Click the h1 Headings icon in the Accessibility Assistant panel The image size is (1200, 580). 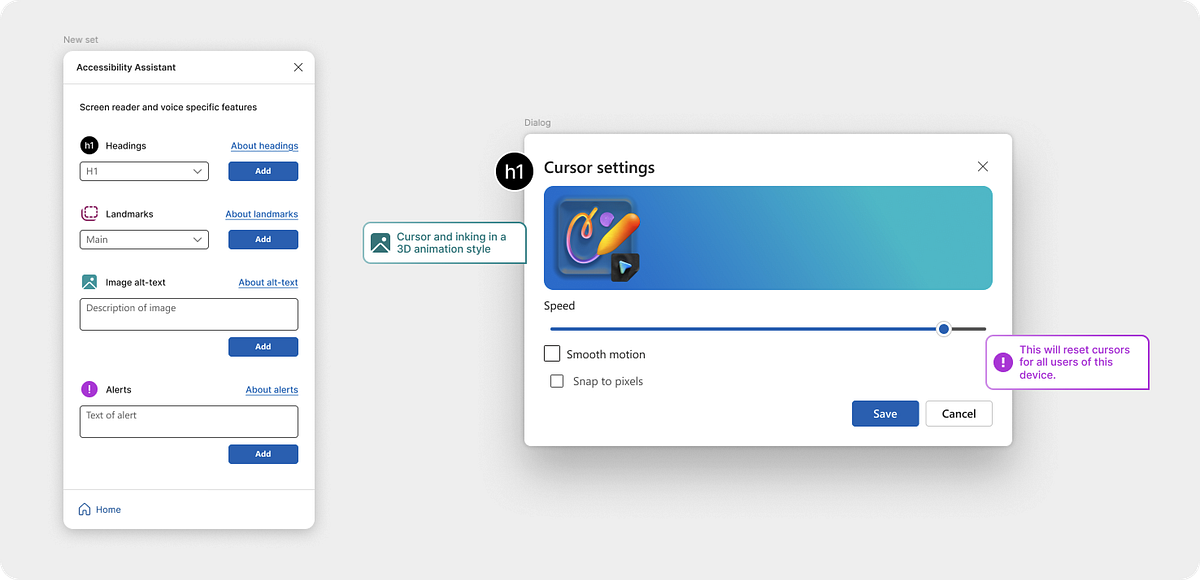tap(89, 145)
